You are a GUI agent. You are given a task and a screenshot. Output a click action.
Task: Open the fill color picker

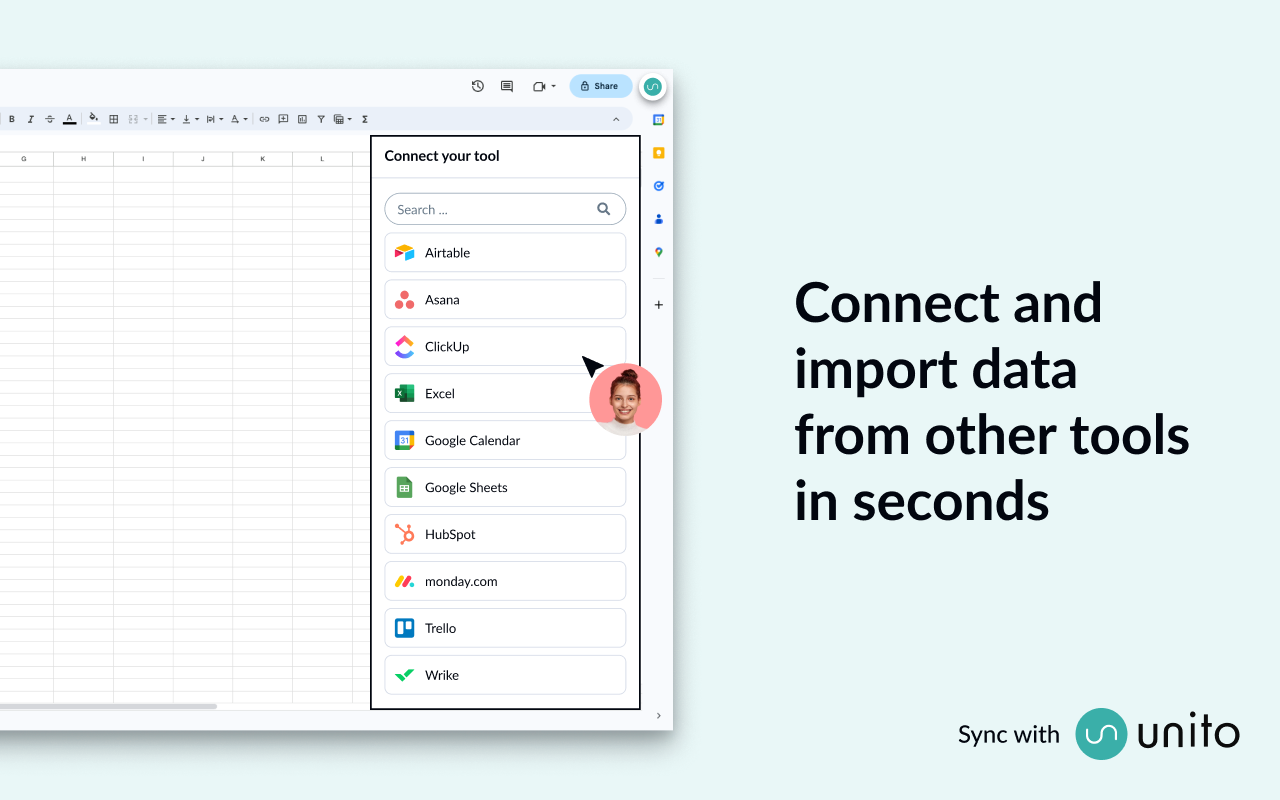pos(94,118)
